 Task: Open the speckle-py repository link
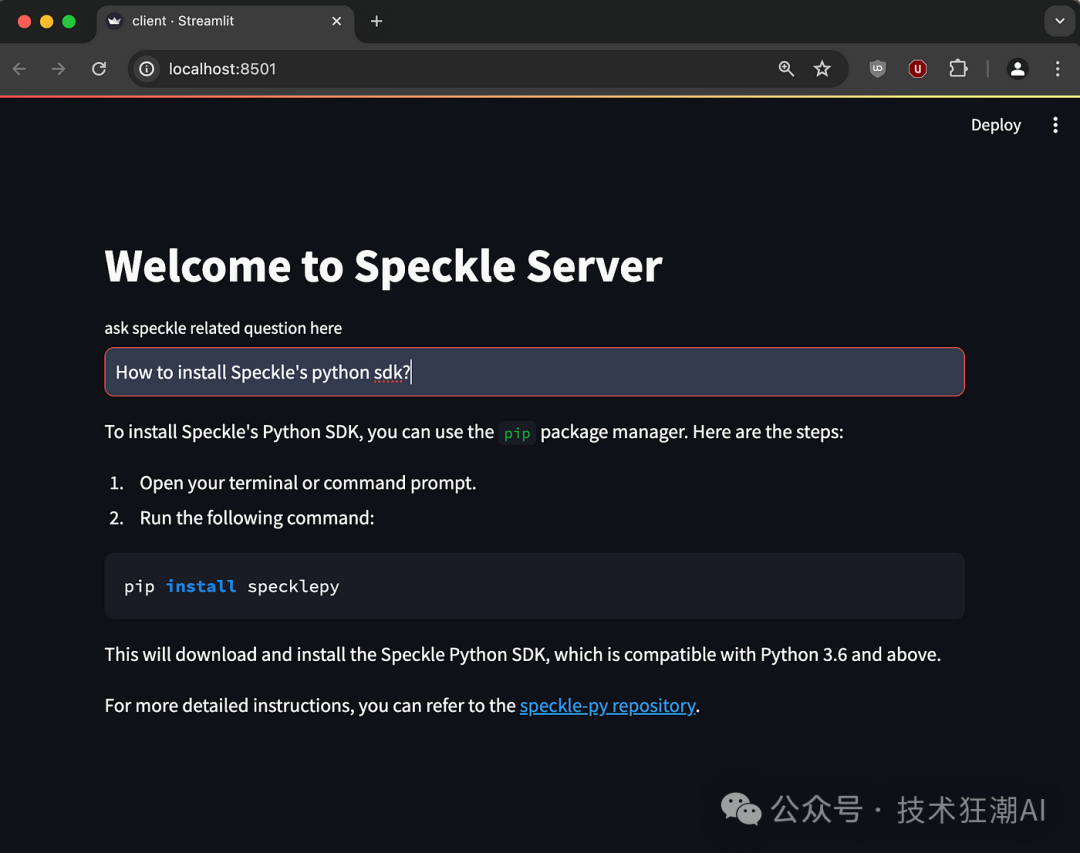[x=607, y=705]
